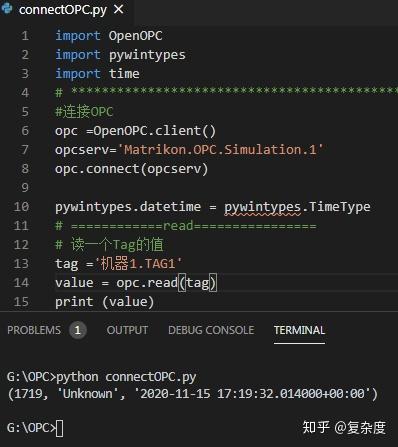Click the 'opc.connect(opcserv)' line
Viewport: 398px width, 447px height.
tap(132, 169)
